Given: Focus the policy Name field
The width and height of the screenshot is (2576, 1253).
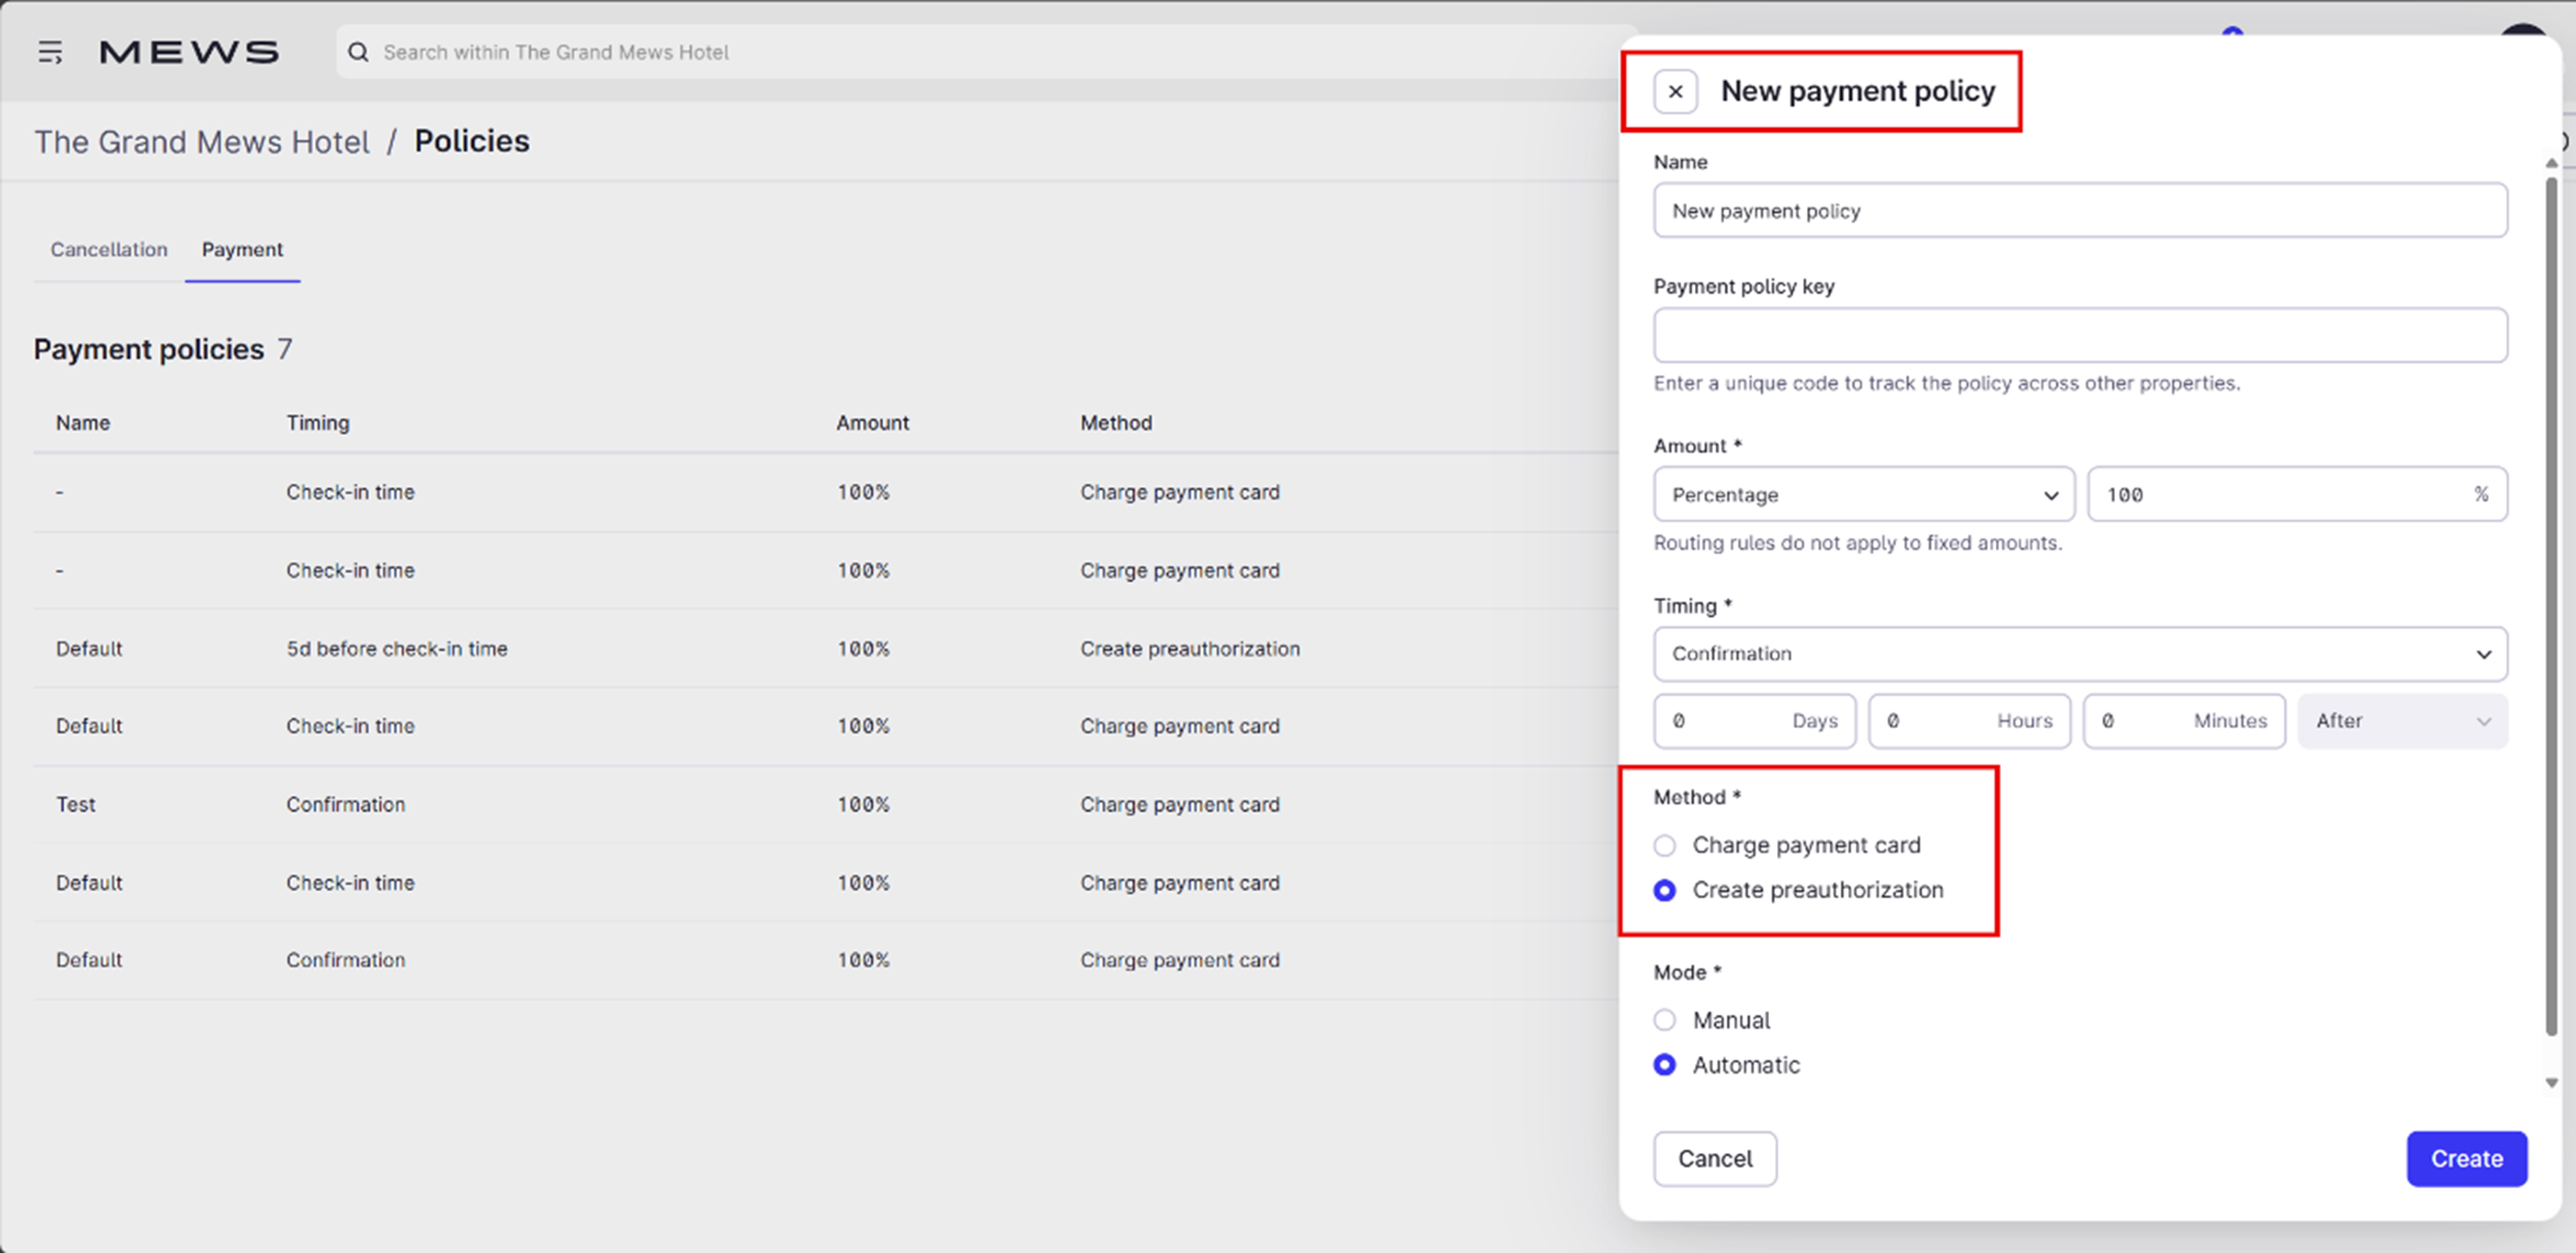Looking at the screenshot, I should point(2080,210).
